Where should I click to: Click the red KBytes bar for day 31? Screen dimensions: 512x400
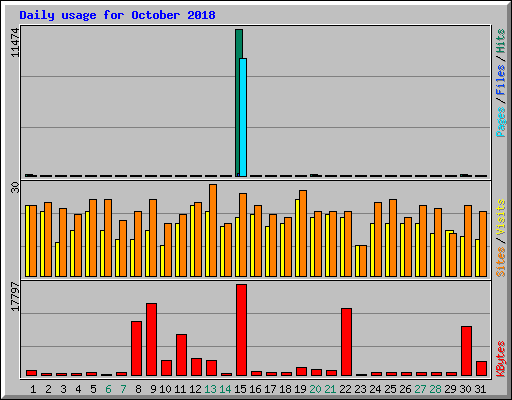(481, 368)
